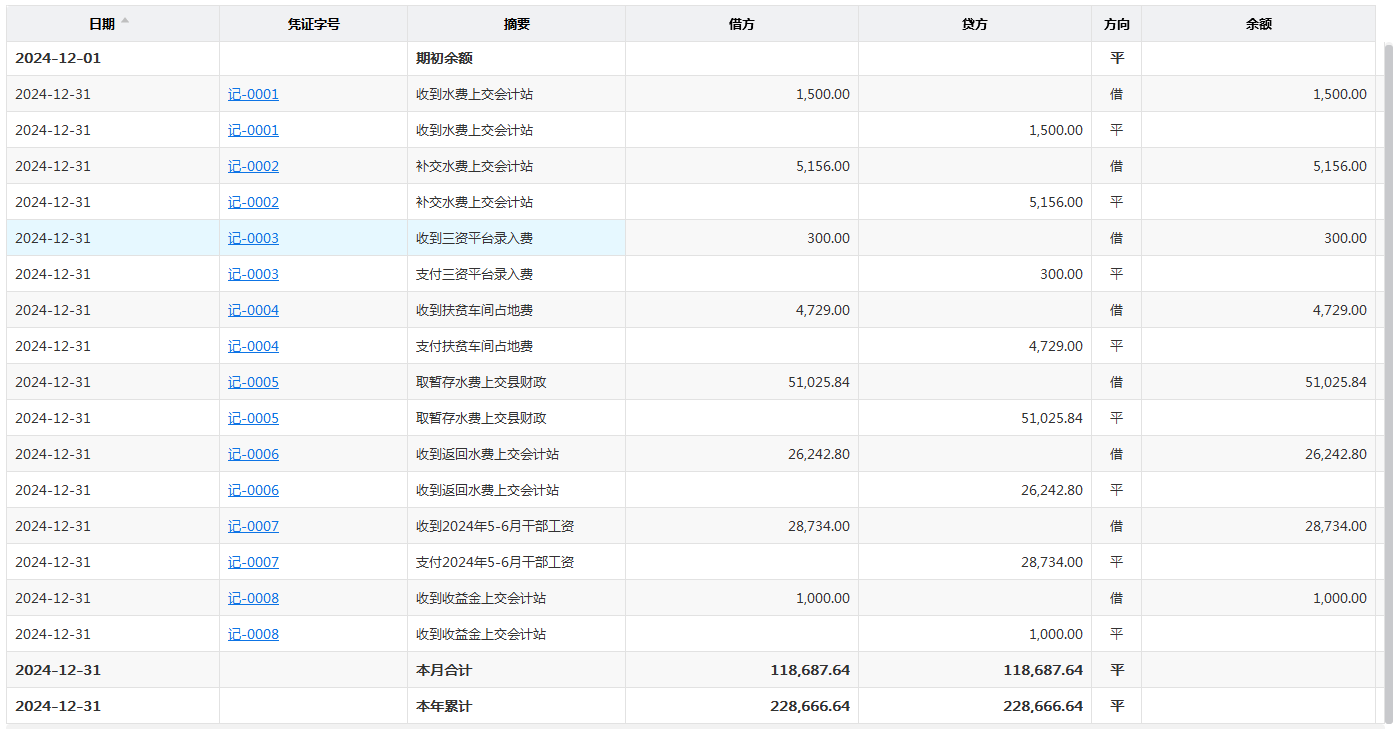Open voucher 记-0007 for 支付2024年5-6月干部工资

(x=253, y=562)
